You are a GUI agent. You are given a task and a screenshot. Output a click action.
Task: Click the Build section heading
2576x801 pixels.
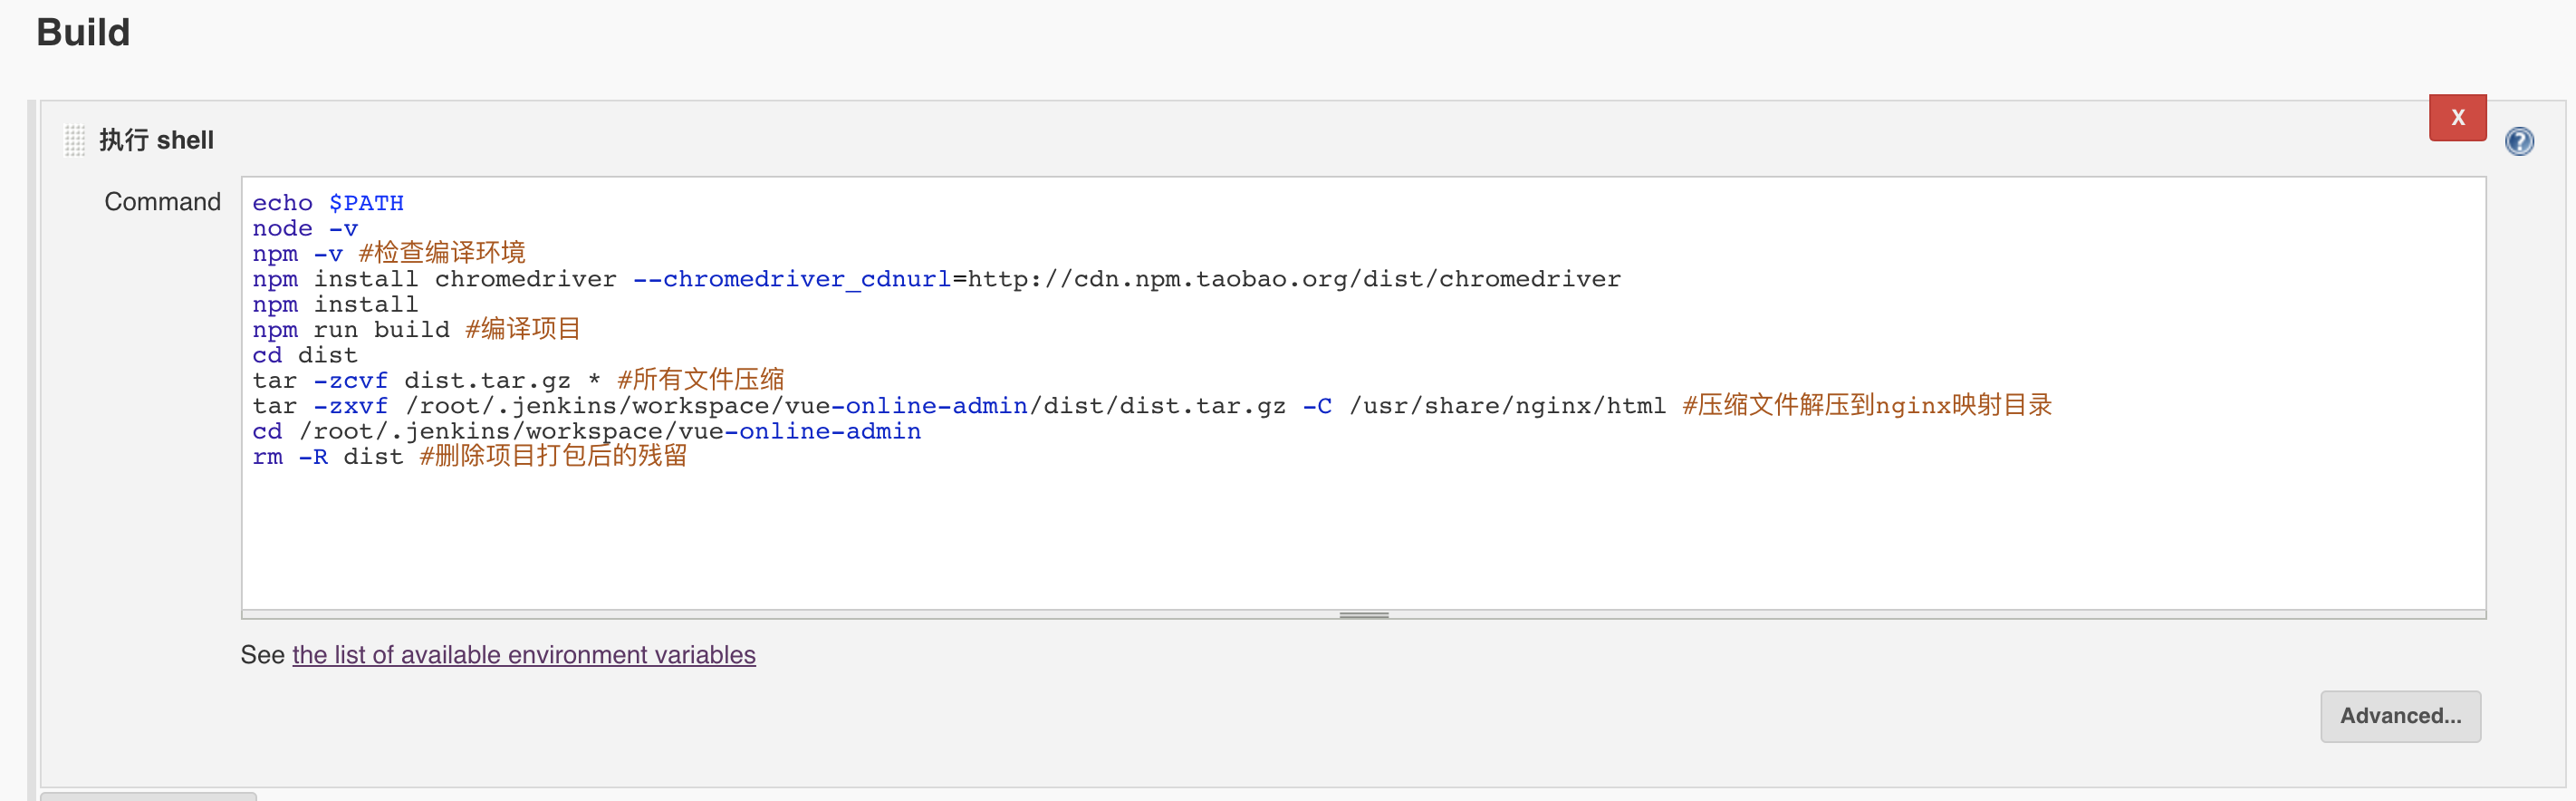click(x=83, y=32)
